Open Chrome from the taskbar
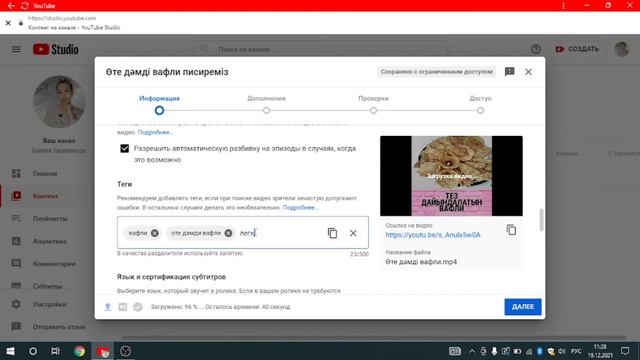This screenshot has width=640, height=360. click(x=80, y=351)
